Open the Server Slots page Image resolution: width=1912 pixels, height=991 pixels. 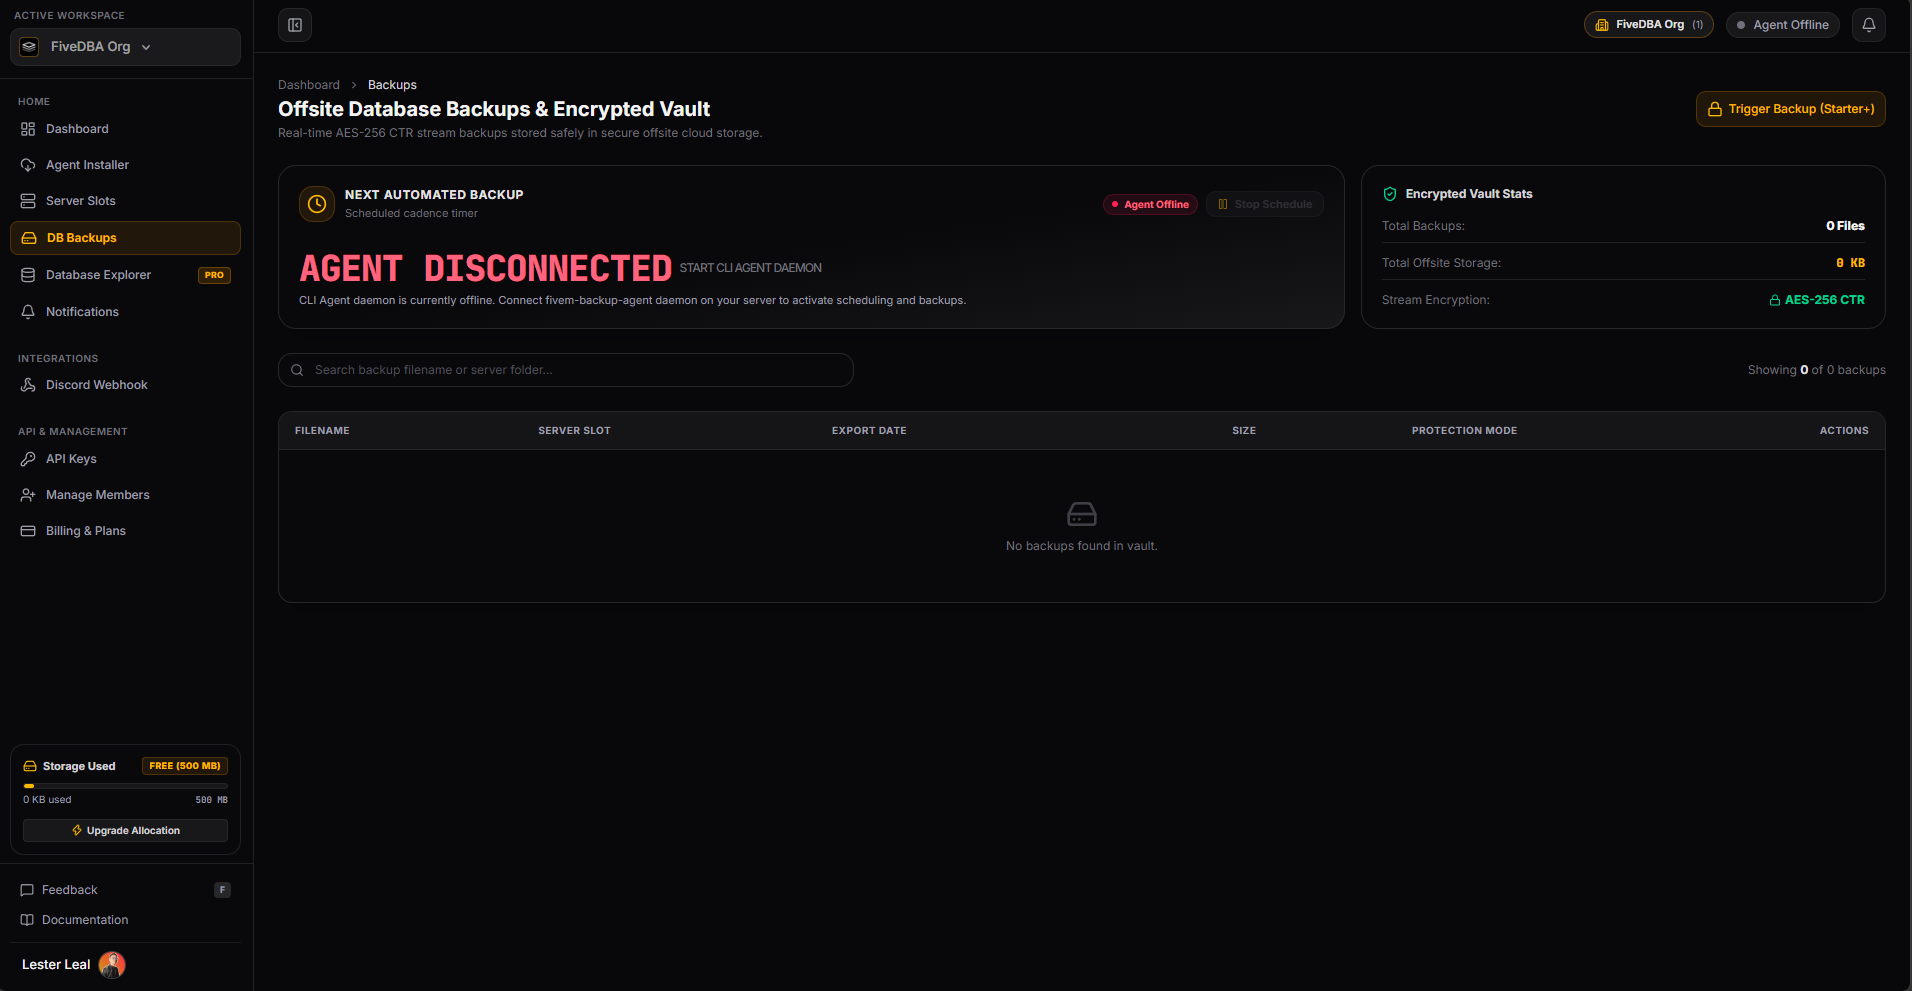coord(125,201)
